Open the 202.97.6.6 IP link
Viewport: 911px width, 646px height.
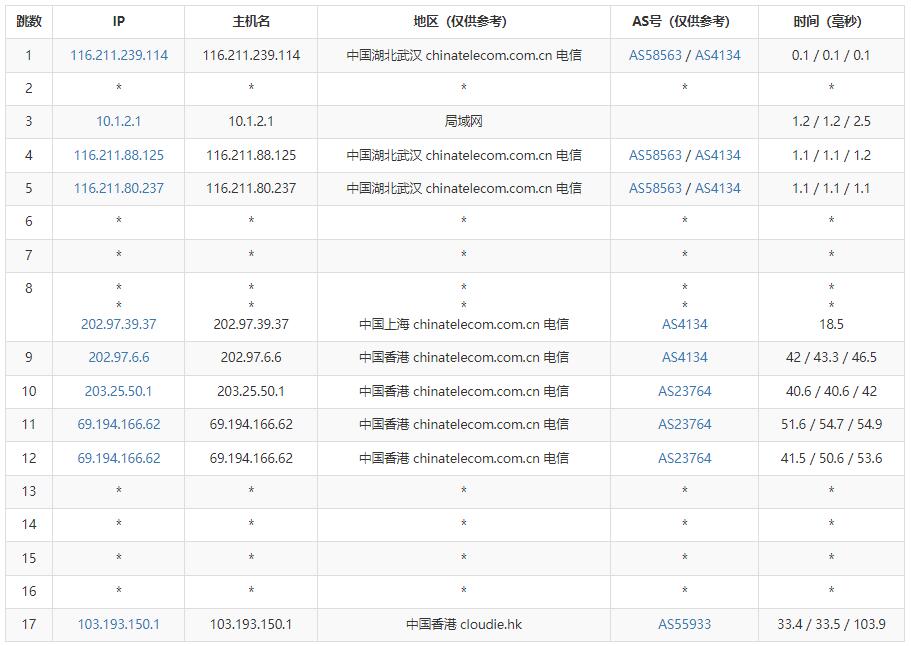[119, 357]
